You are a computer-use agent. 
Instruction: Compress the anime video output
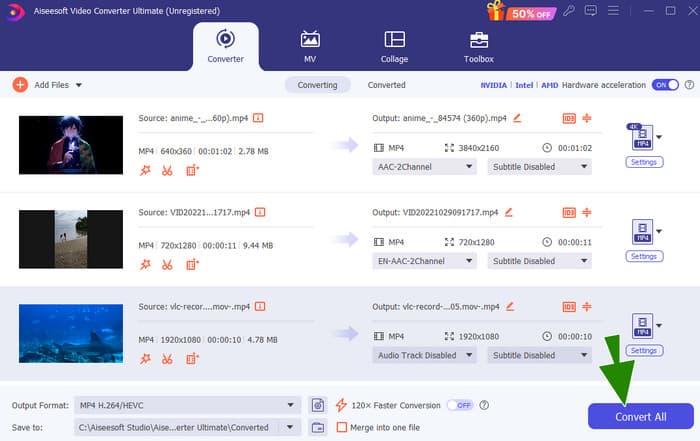pyautogui.click(x=587, y=118)
